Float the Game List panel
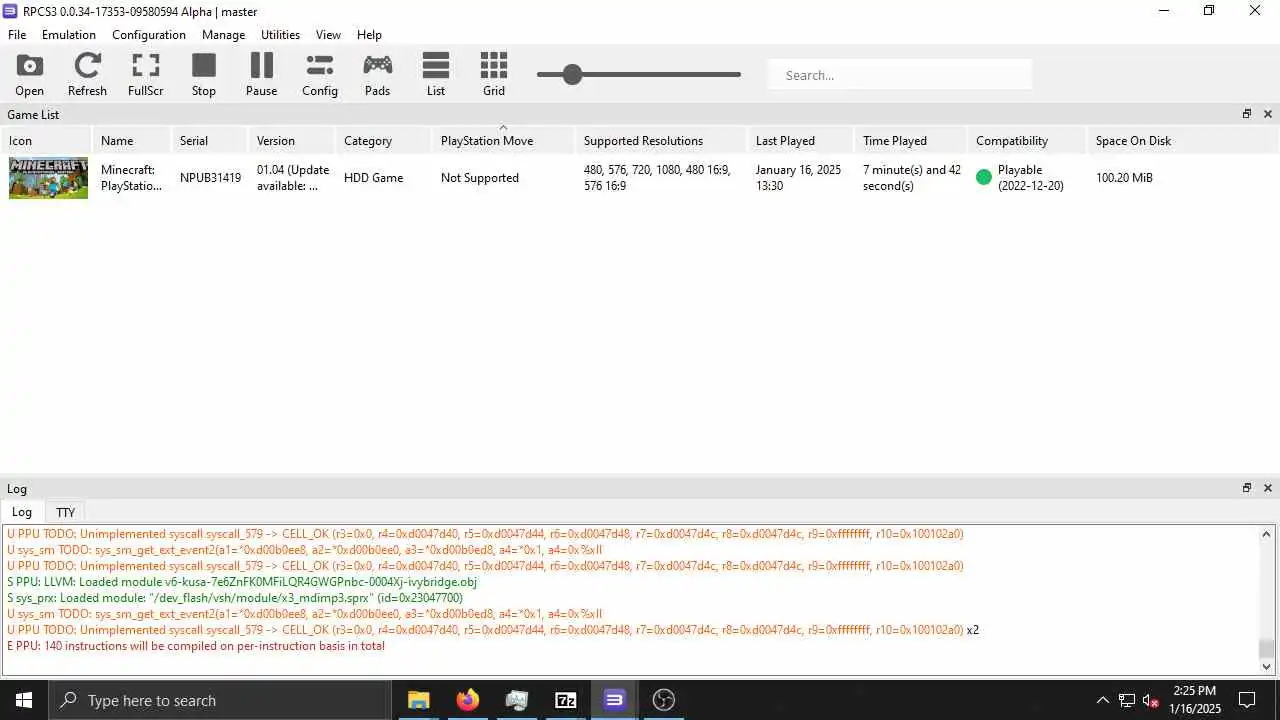This screenshot has width=1280, height=720. click(1247, 114)
